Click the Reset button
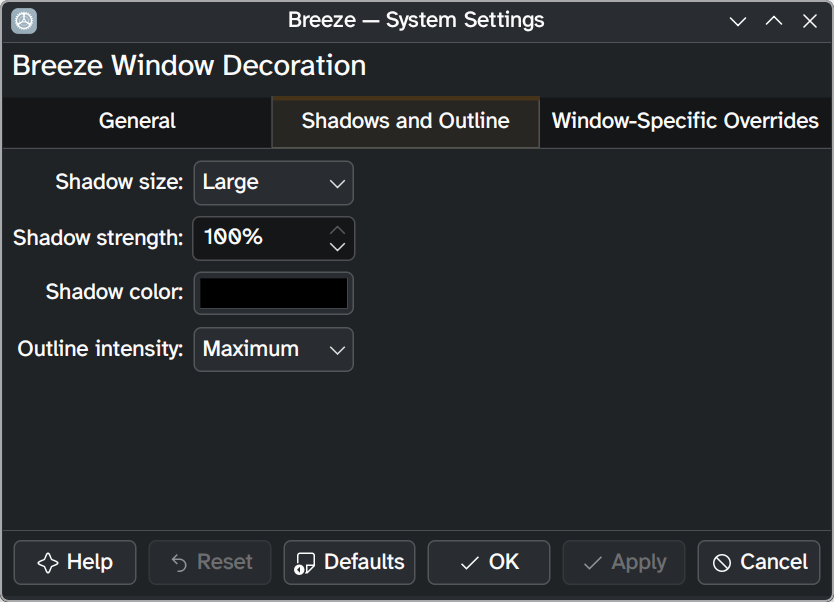Viewport: 834px width, 602px height. point(210,563)
